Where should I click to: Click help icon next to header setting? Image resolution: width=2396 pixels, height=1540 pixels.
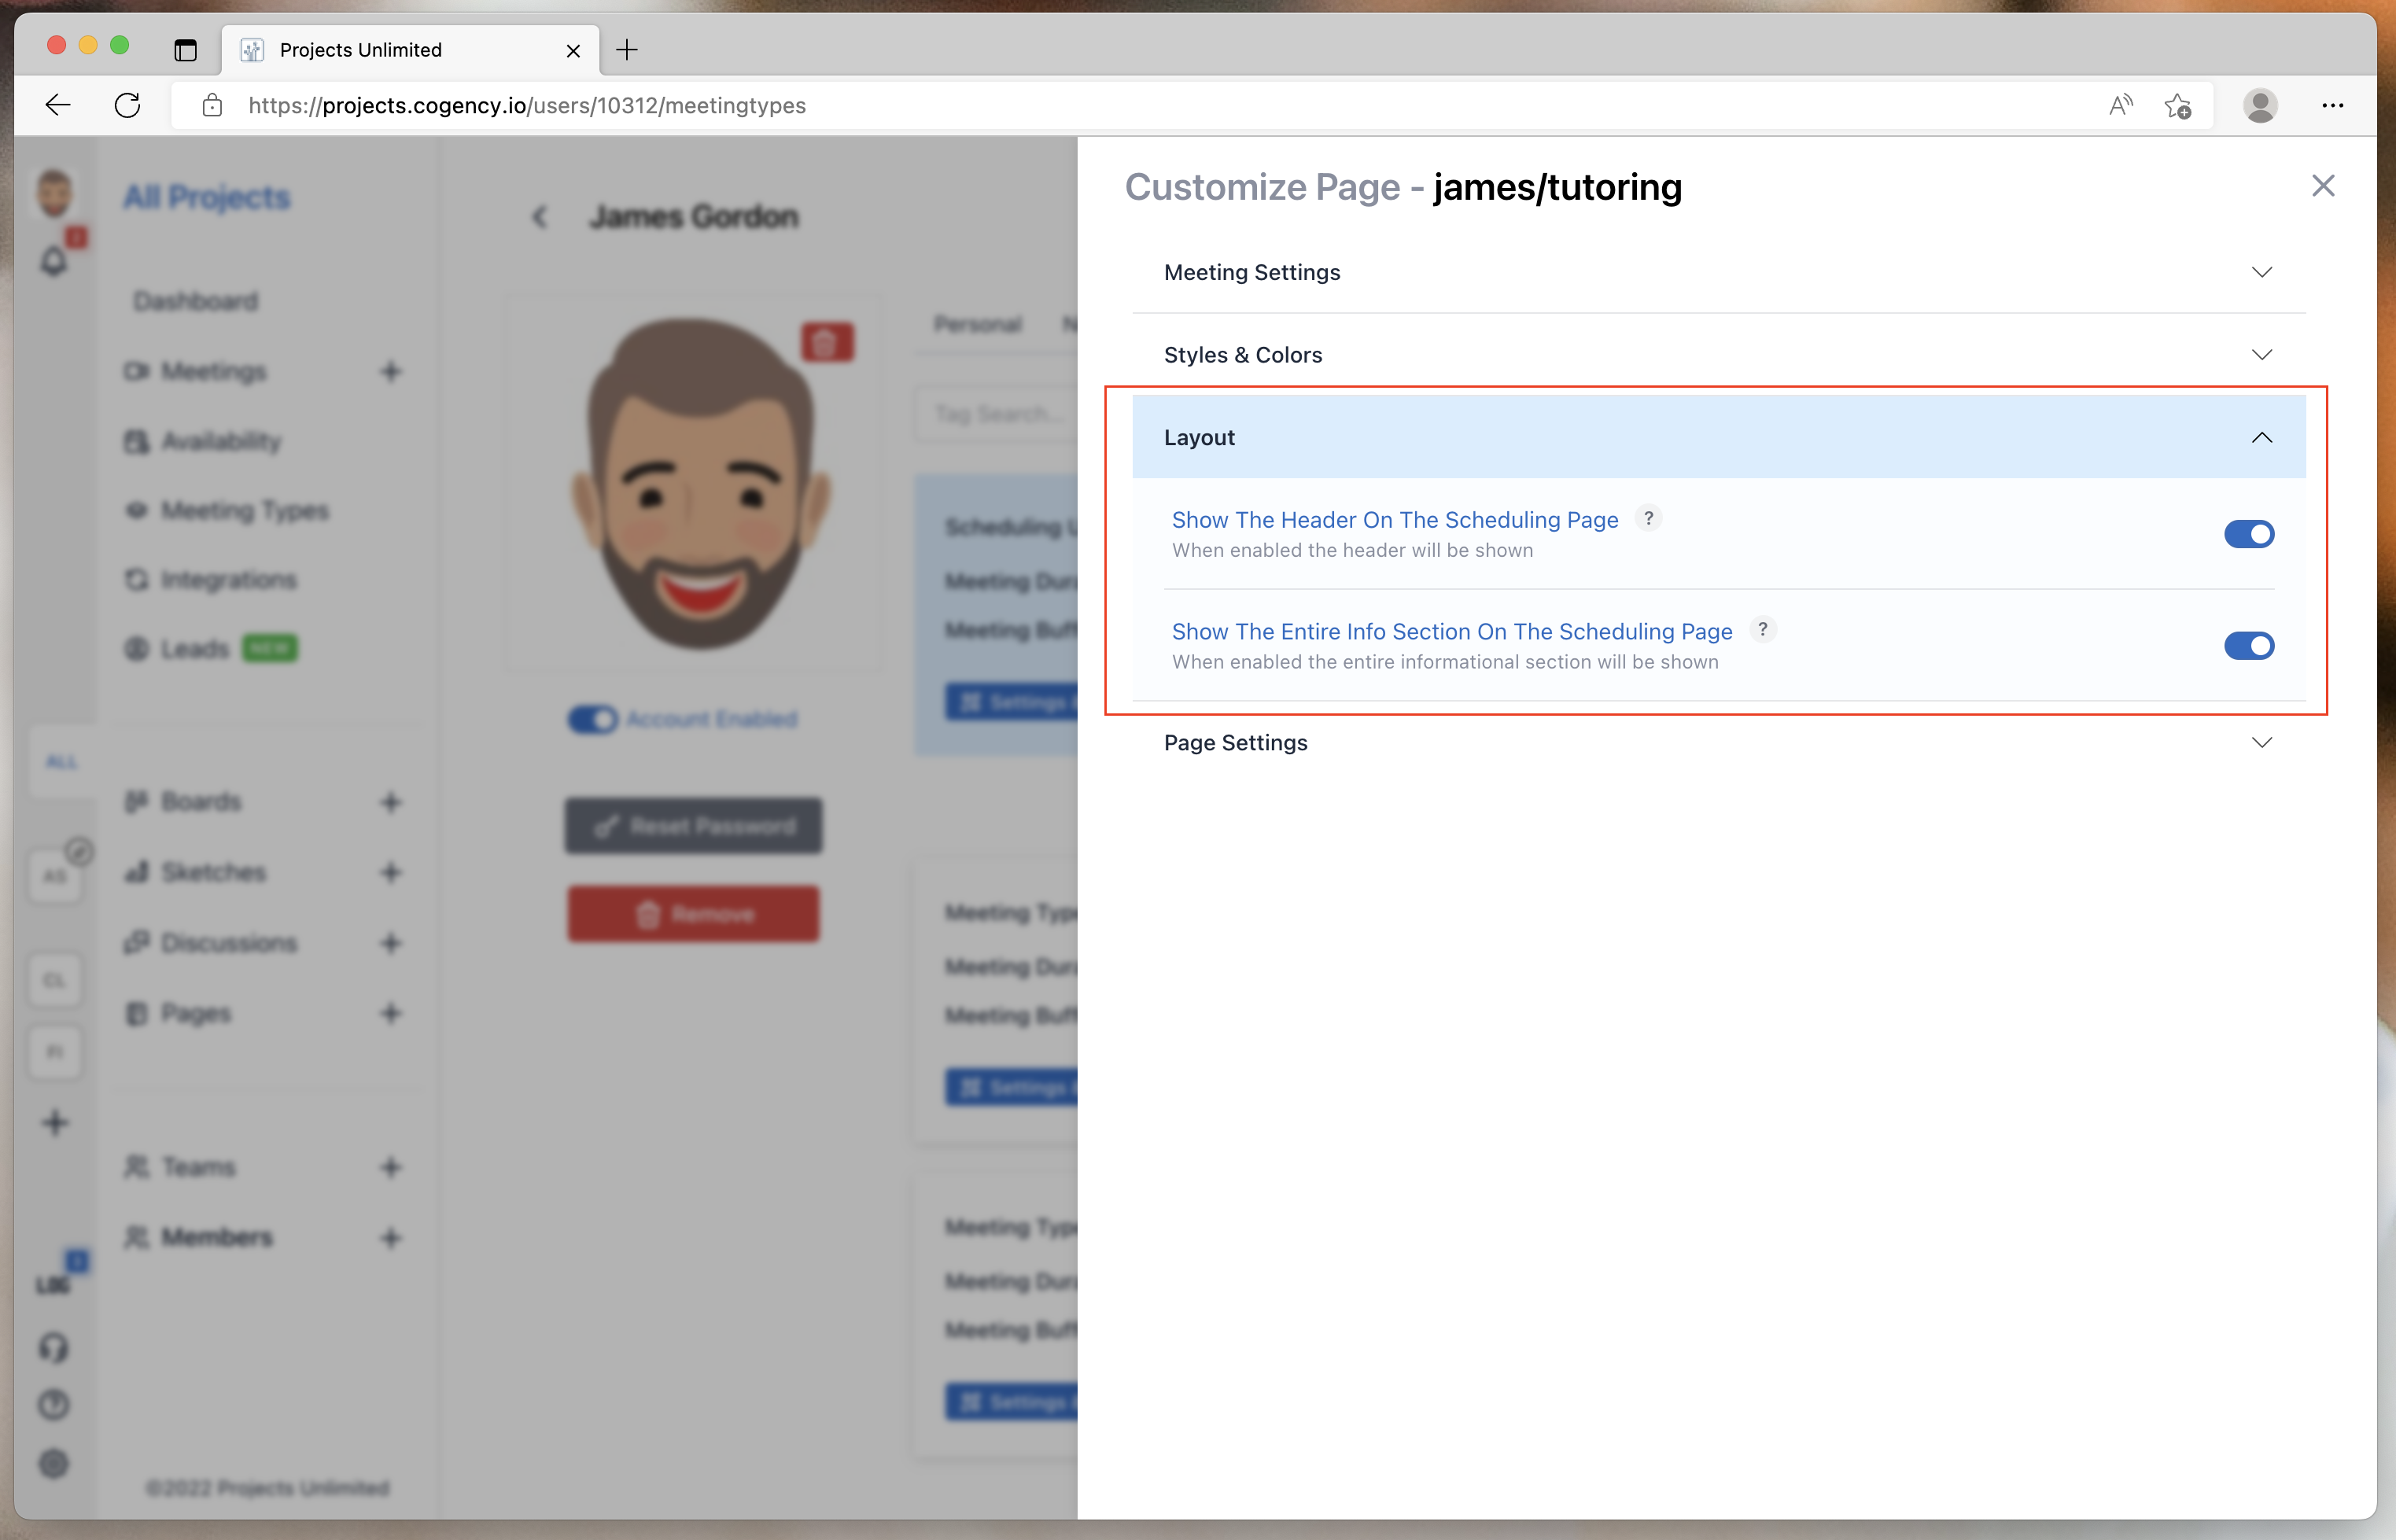pyautogui.click(x=1648, y=518)
